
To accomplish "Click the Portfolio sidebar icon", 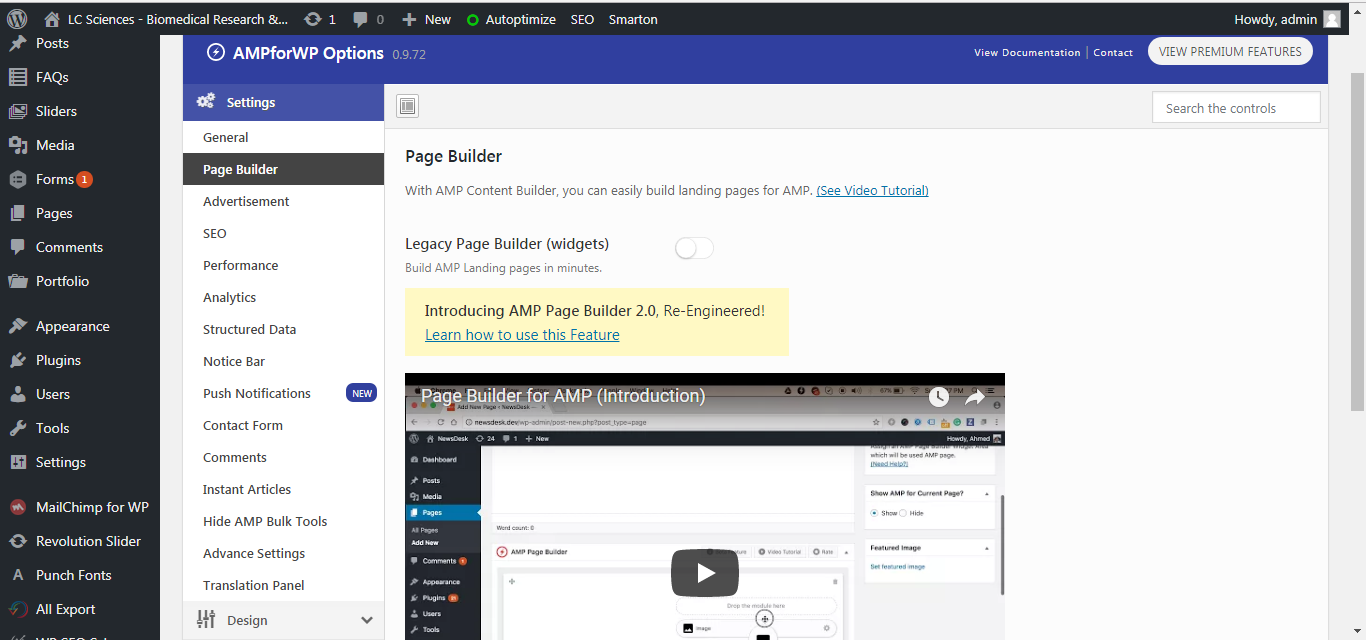I will [x=18, y=281].
